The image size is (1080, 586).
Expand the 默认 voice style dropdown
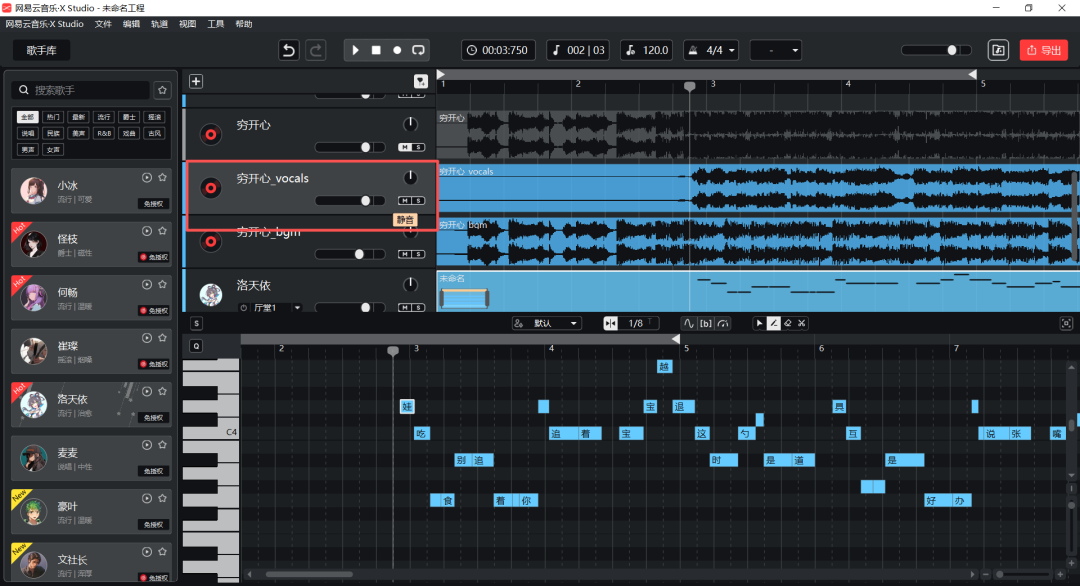[546, 323]
